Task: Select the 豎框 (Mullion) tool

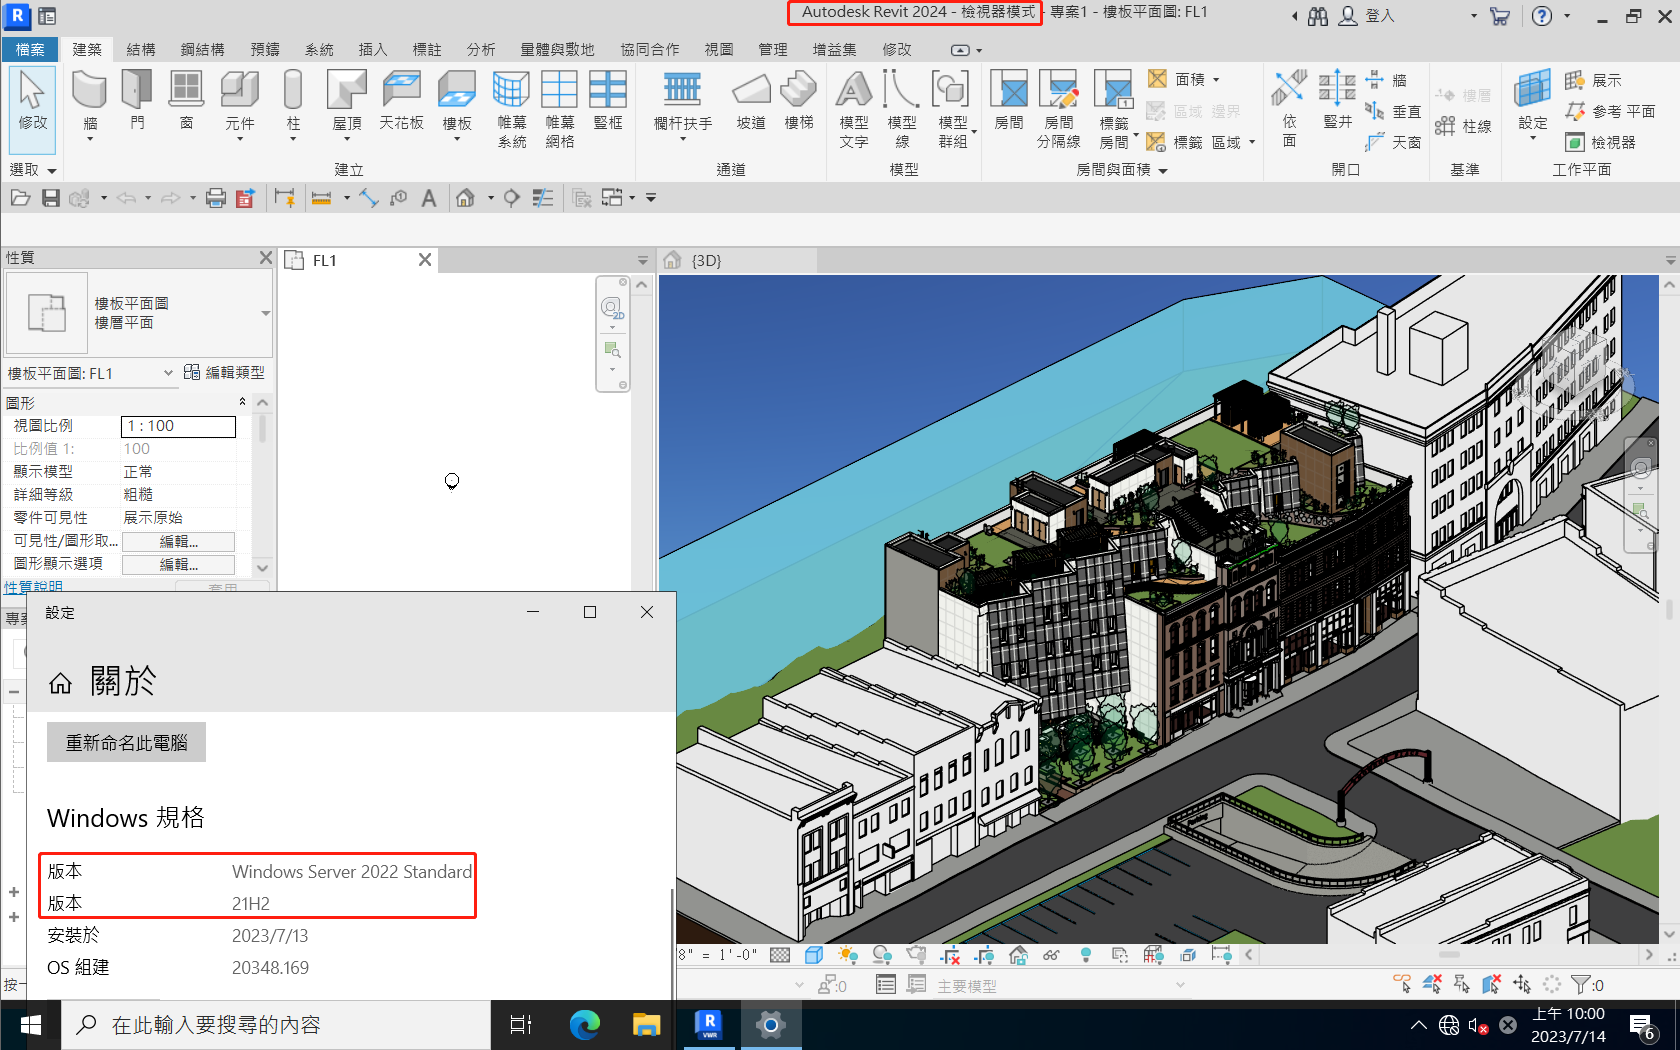Action: (608, 101)
